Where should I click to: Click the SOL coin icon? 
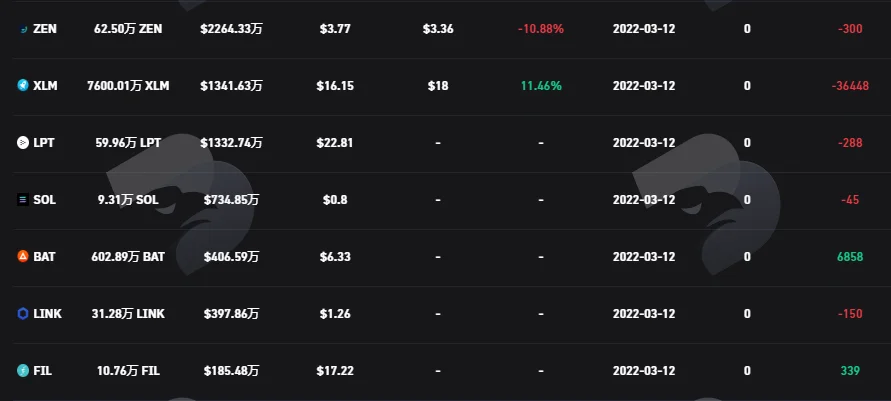pos(23,200)
